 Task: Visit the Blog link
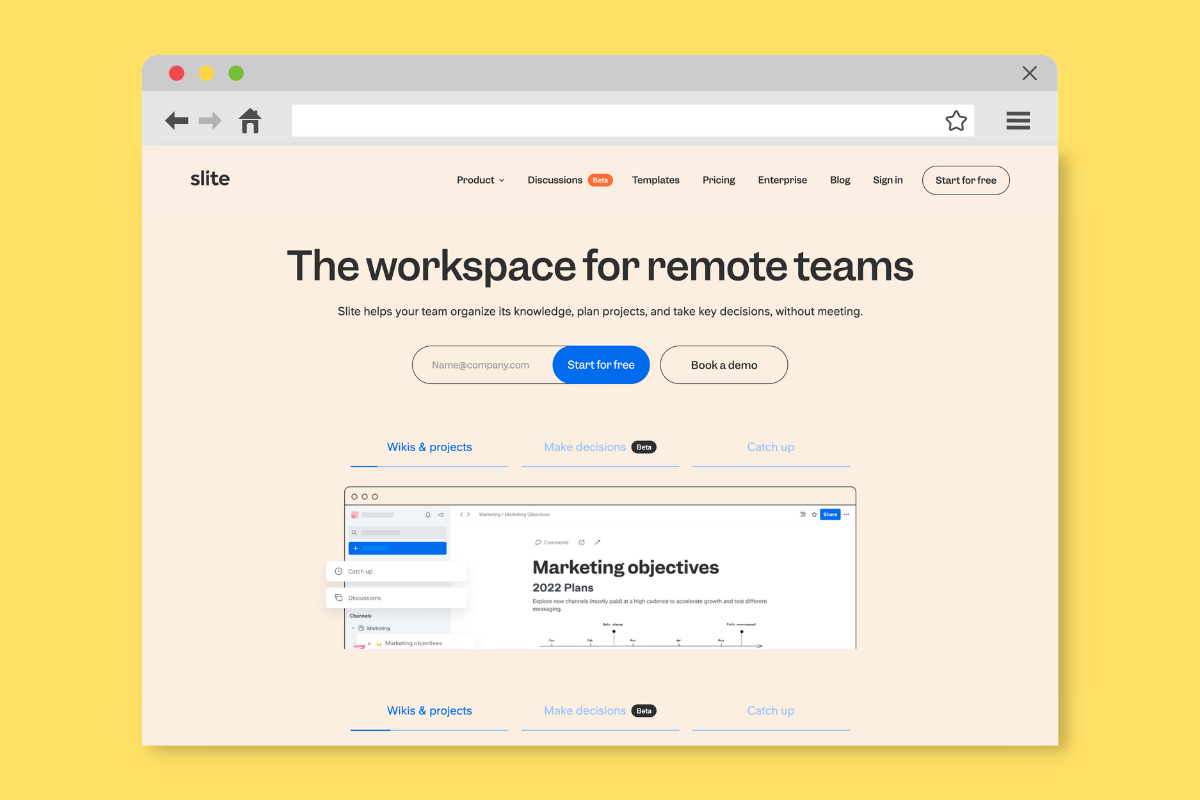coord(840,180)
